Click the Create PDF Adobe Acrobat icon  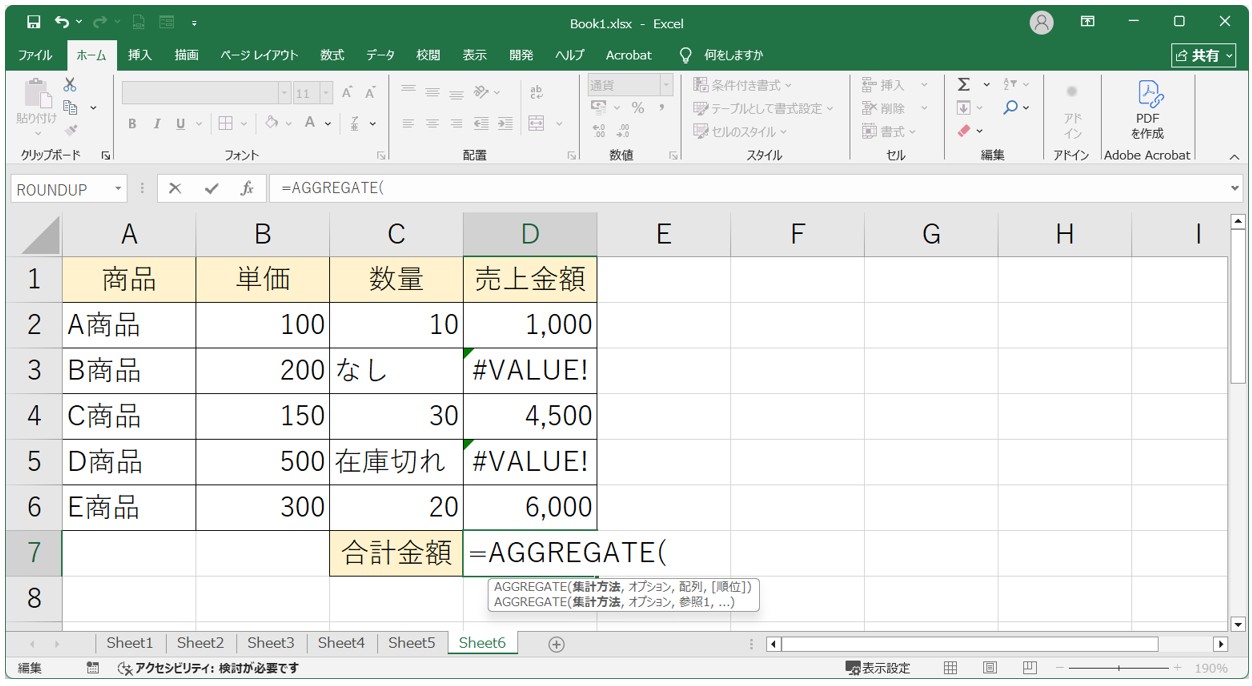(x=1147, y=110)
